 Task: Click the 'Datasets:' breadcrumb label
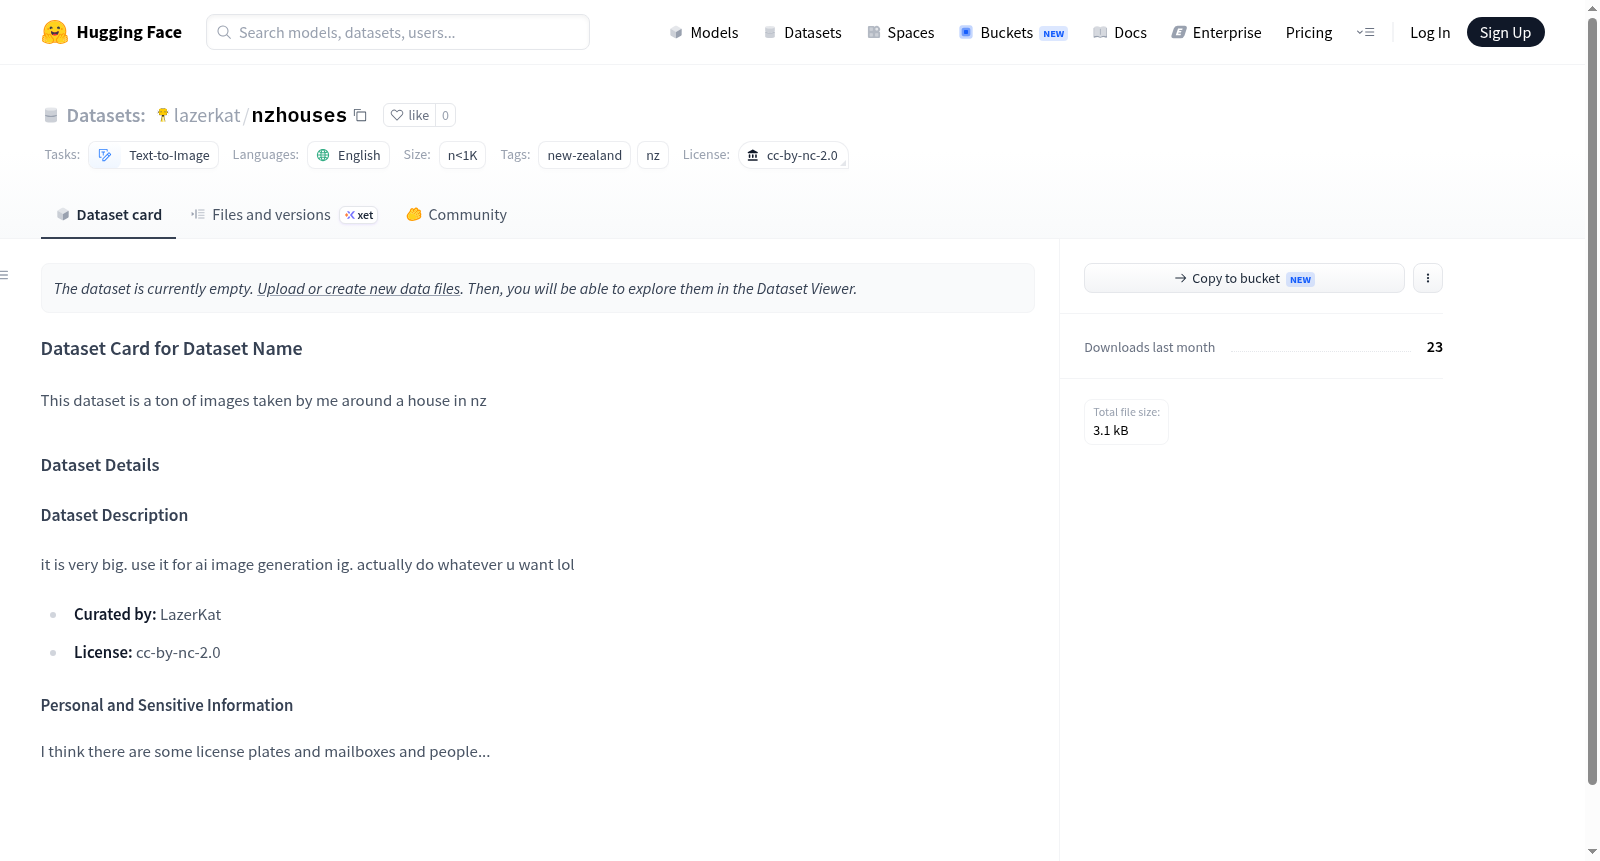coord(106,115)
